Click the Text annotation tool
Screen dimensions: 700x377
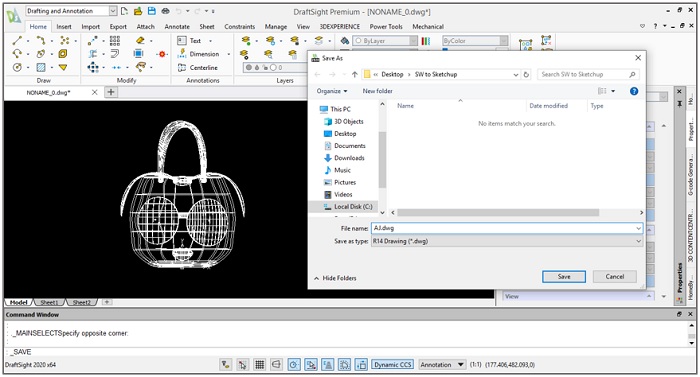coord(189,41)
